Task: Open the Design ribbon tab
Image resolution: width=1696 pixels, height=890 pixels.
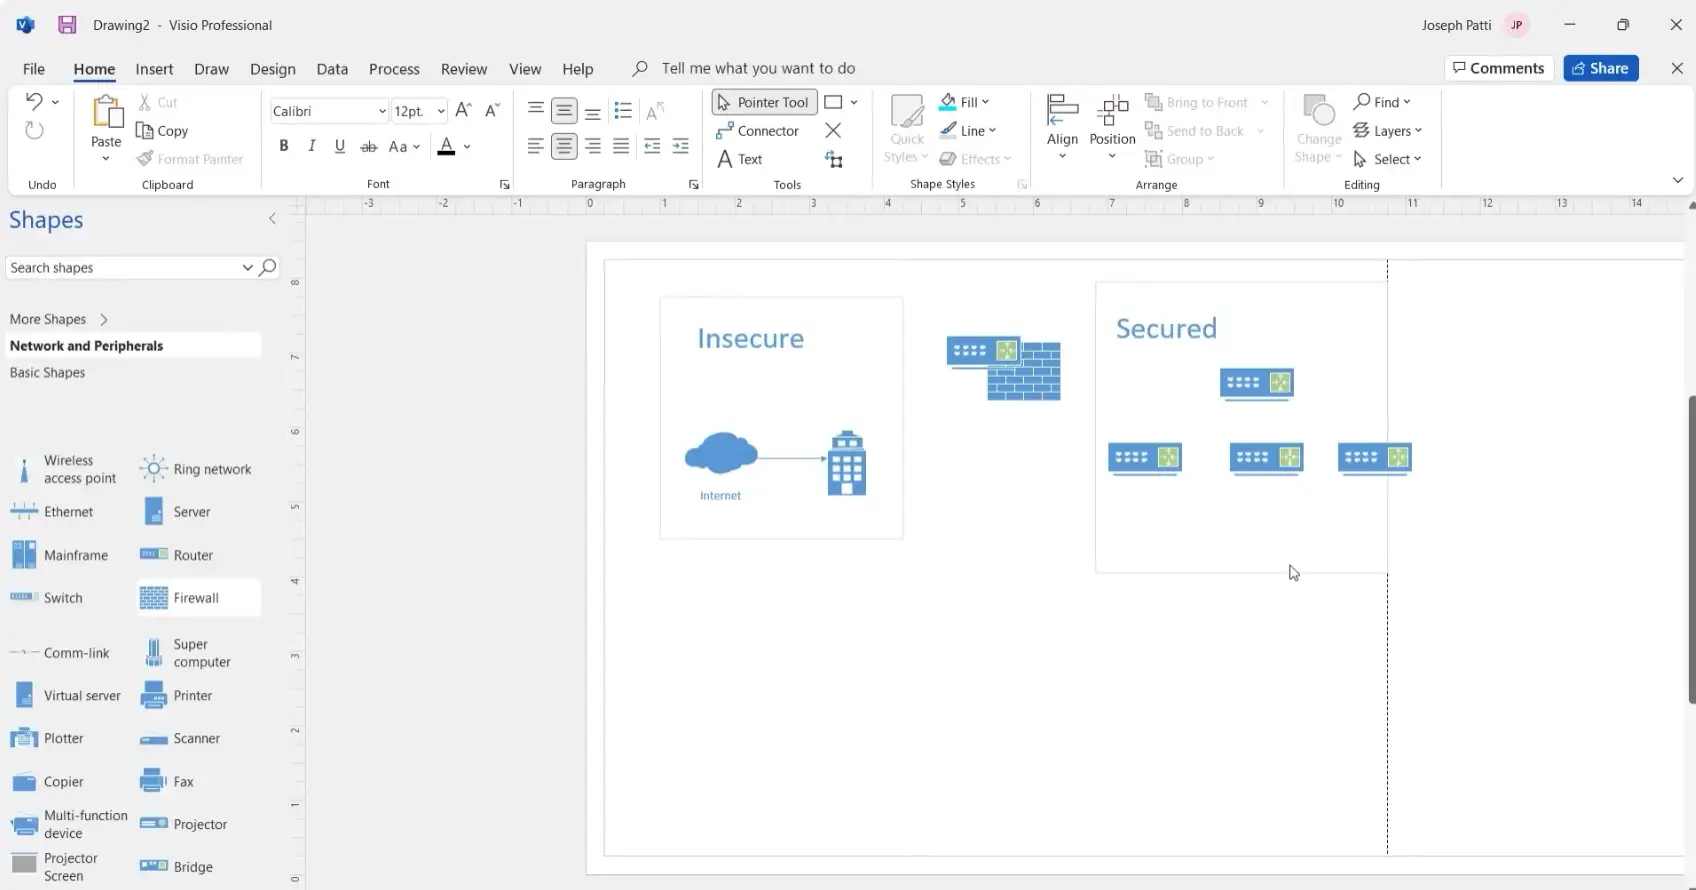Action: coord(272,69)
